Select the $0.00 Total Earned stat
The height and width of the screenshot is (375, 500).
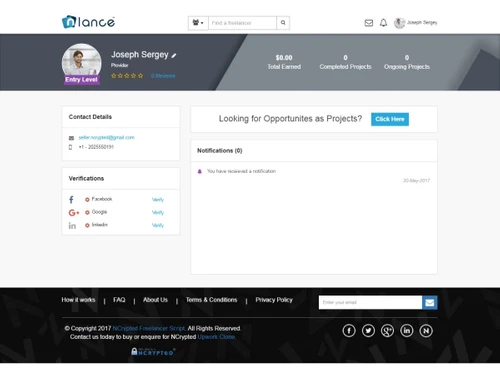284,62
